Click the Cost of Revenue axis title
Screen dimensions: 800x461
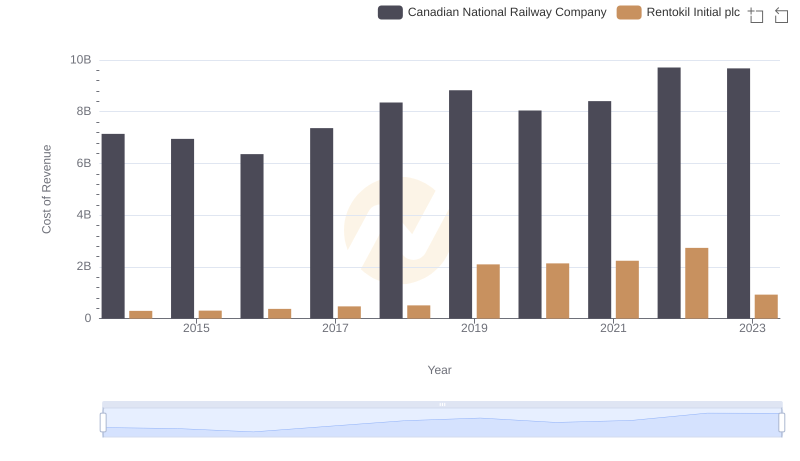(47, 189)
